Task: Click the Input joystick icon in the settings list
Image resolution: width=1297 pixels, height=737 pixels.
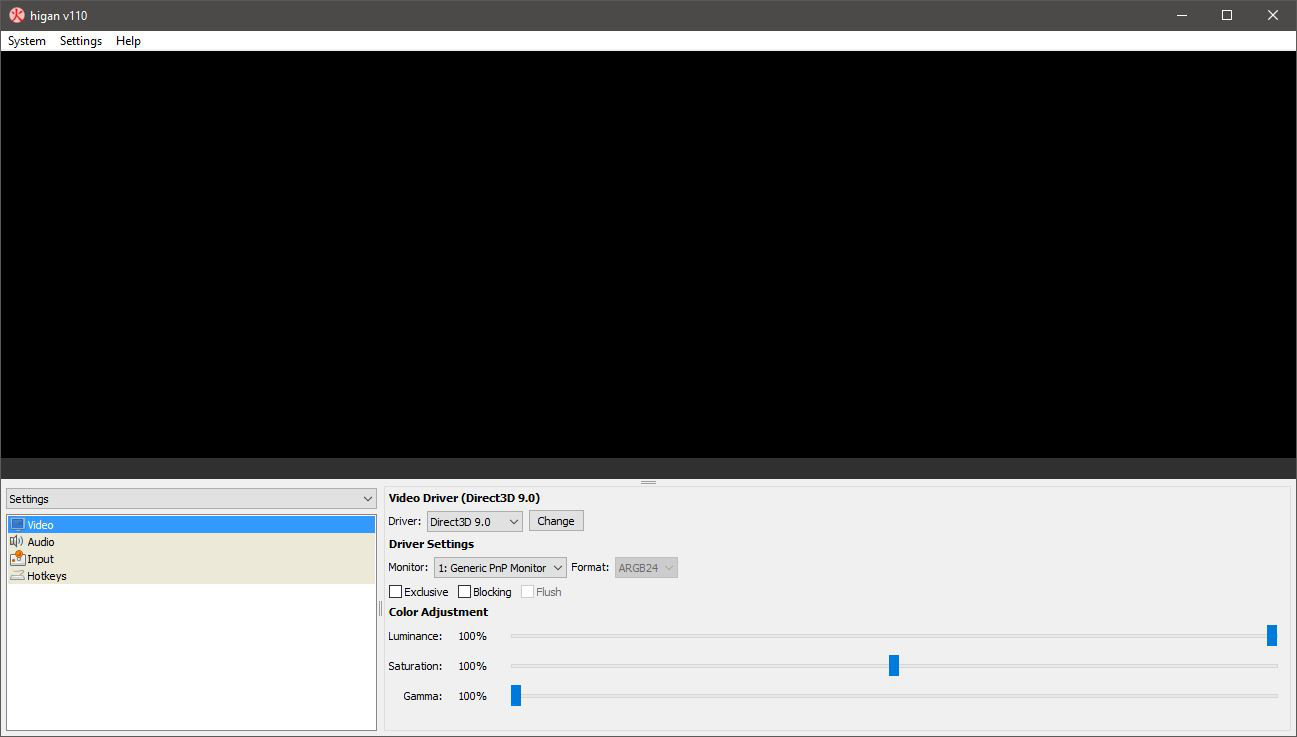Action: [x=17, y=558]
